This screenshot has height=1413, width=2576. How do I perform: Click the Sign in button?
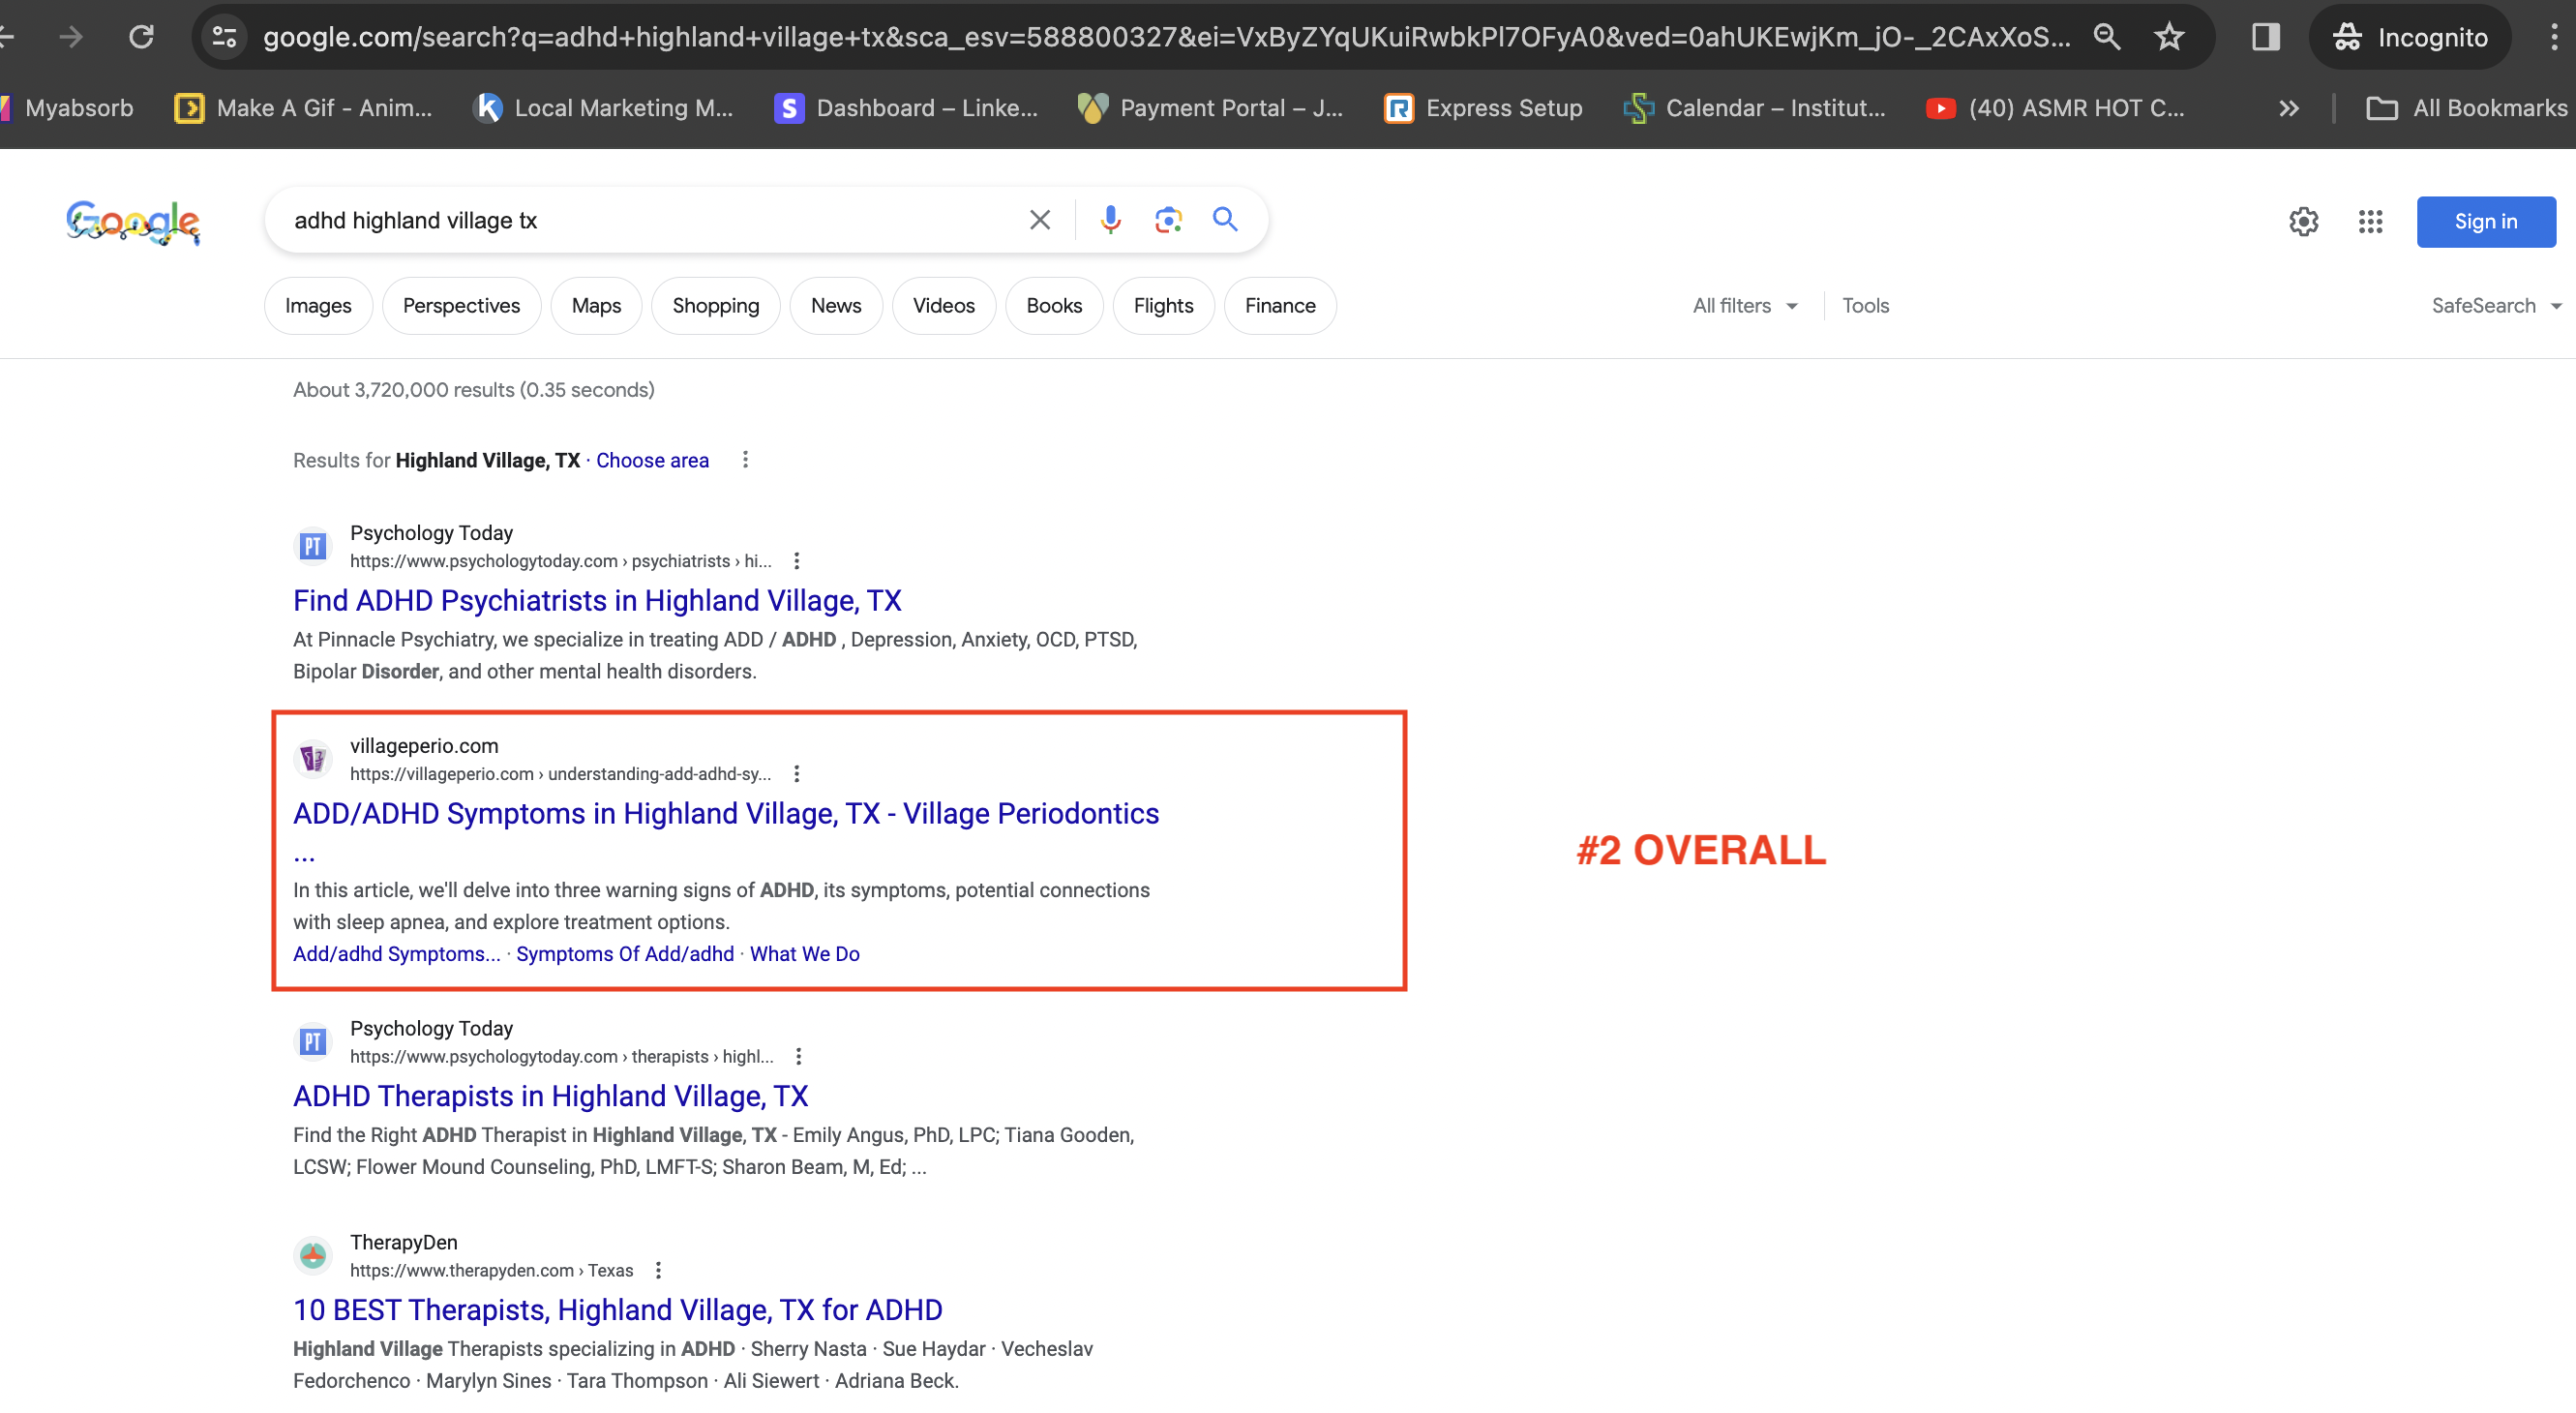coord(2485,222)
